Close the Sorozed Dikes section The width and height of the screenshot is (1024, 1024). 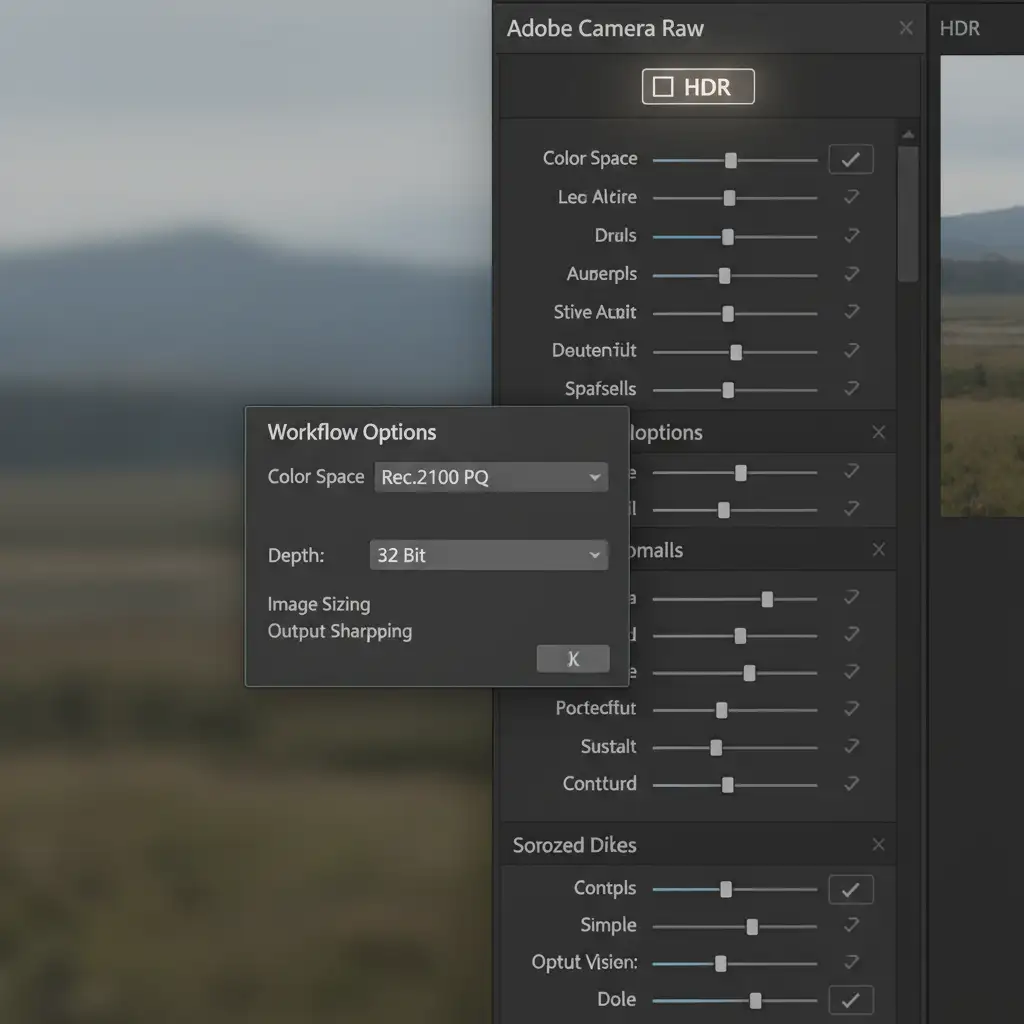tap(878, 845)
